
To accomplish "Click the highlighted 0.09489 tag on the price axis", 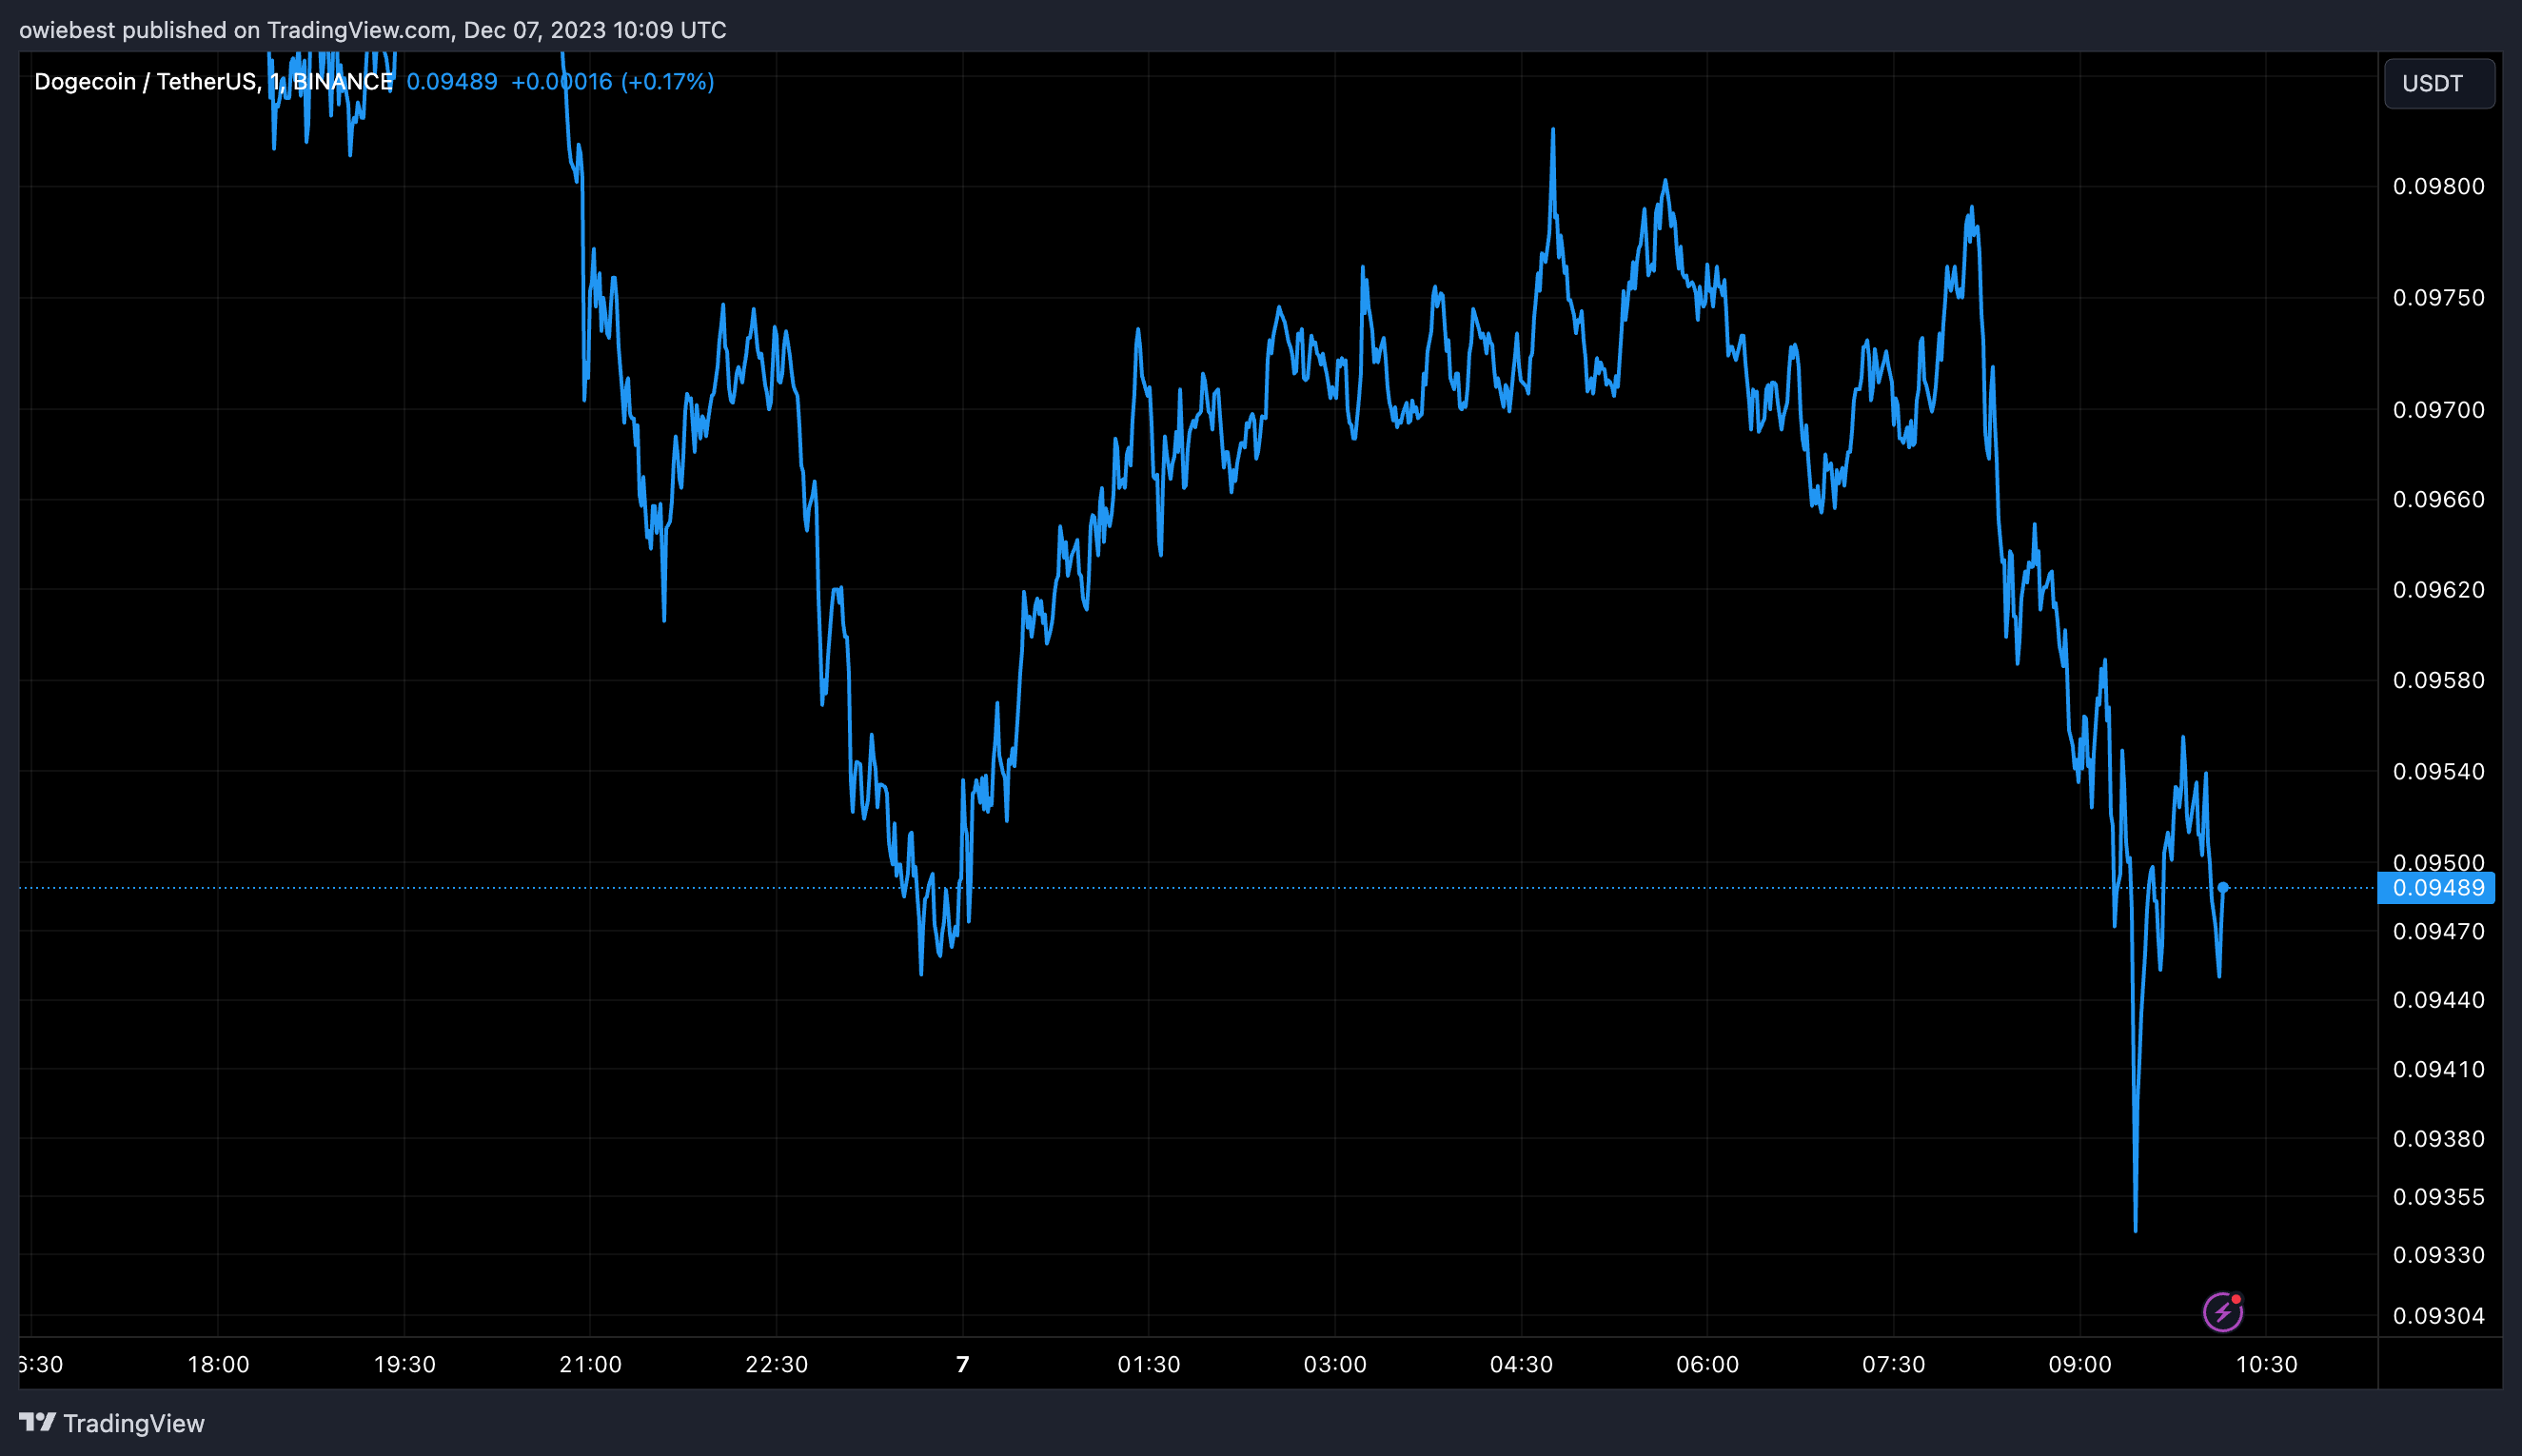I will (x=2436, y=888).
